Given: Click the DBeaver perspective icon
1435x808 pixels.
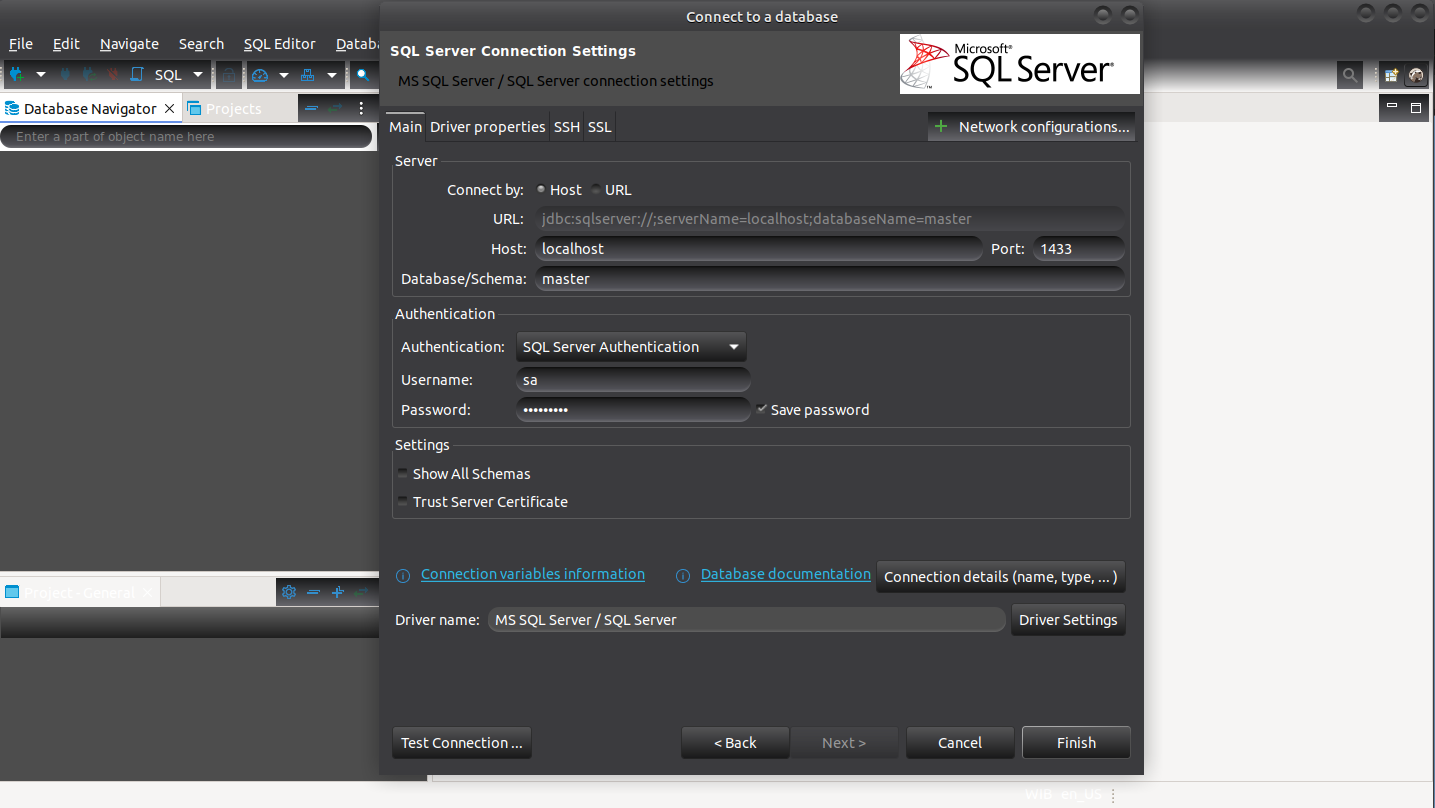Looking at the screenshot, I should [1416, 75].
